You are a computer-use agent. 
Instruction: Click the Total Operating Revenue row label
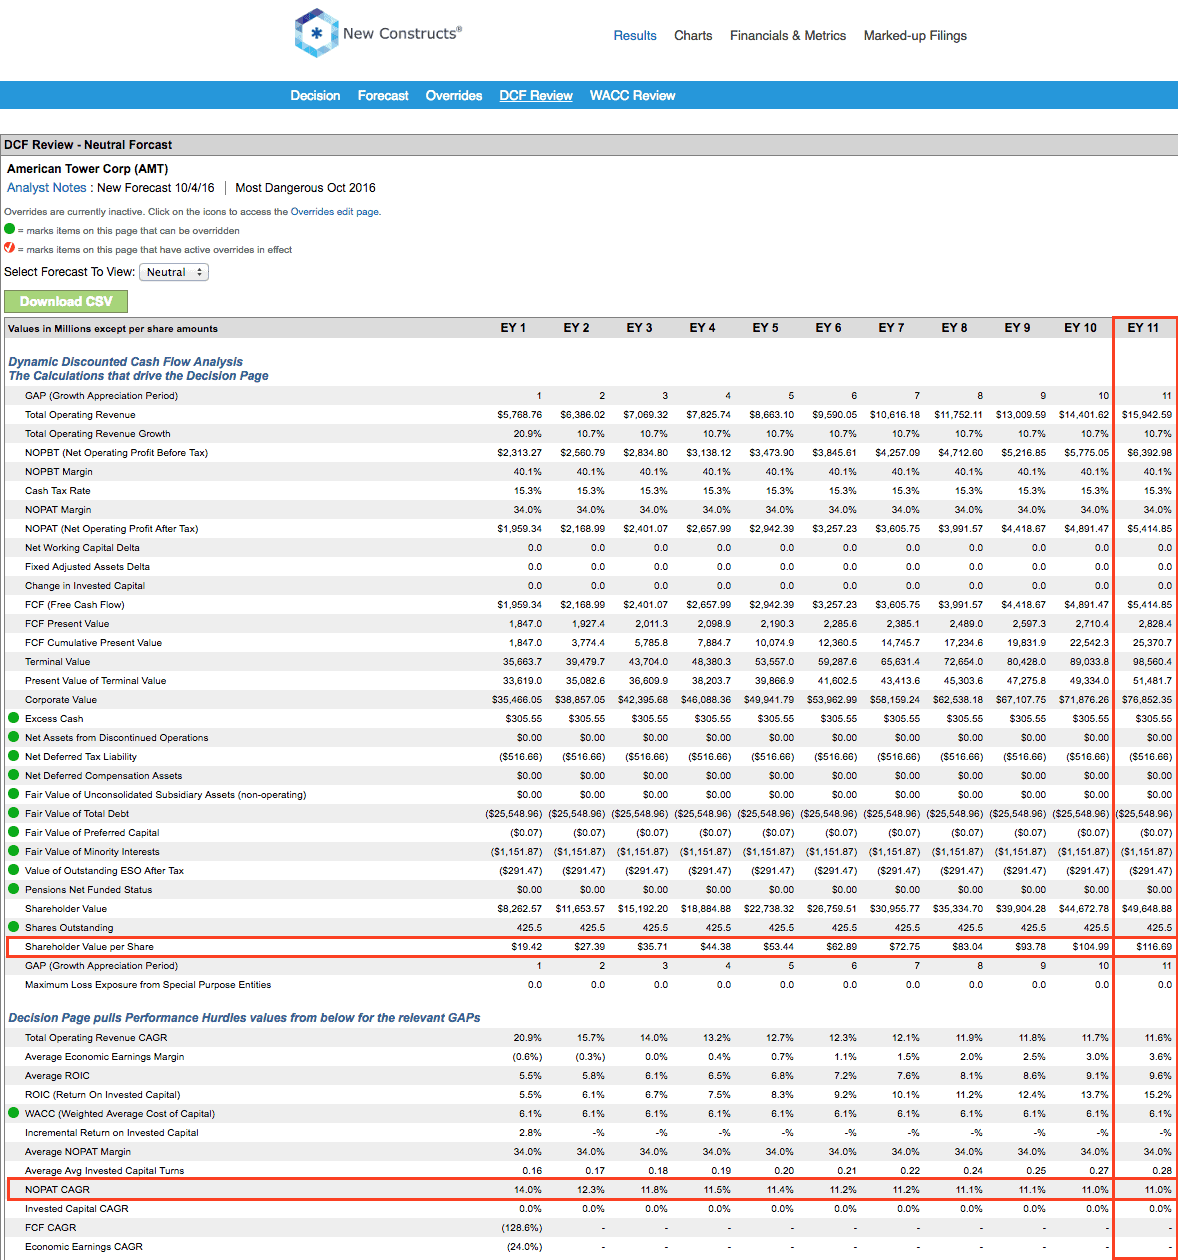pos(80,415)
